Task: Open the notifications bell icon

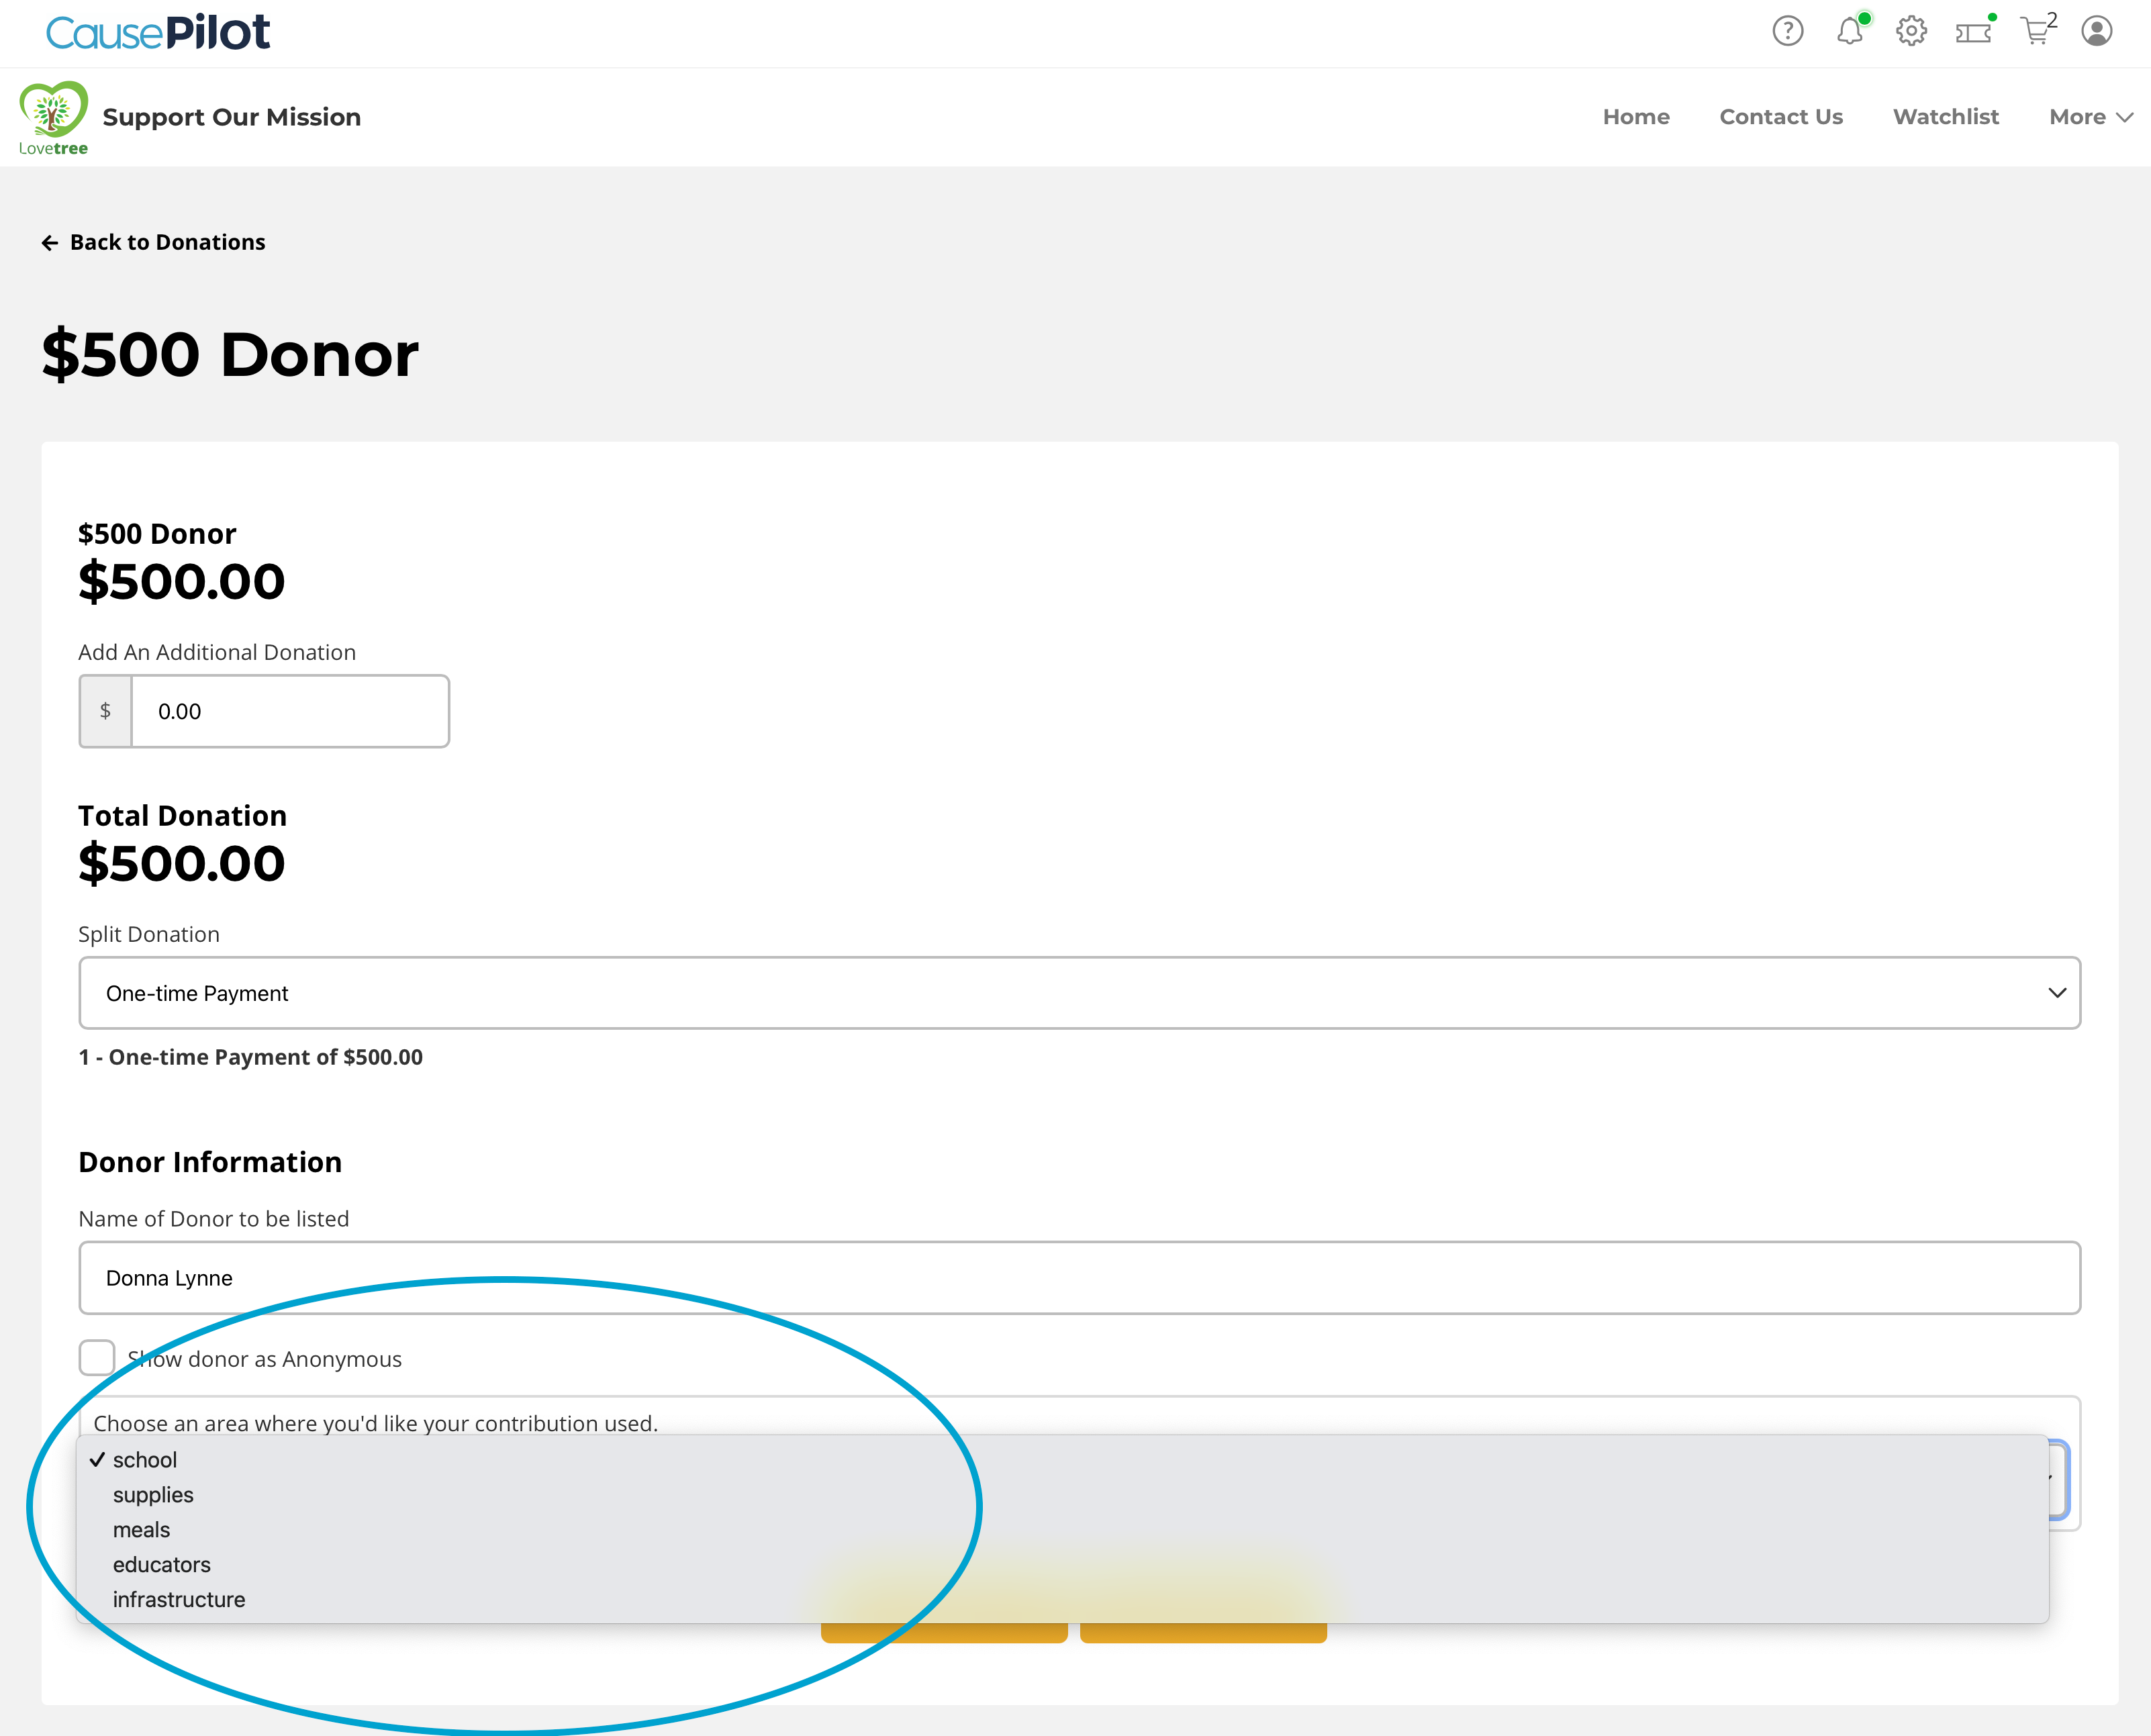Action: click(1849, 31)
